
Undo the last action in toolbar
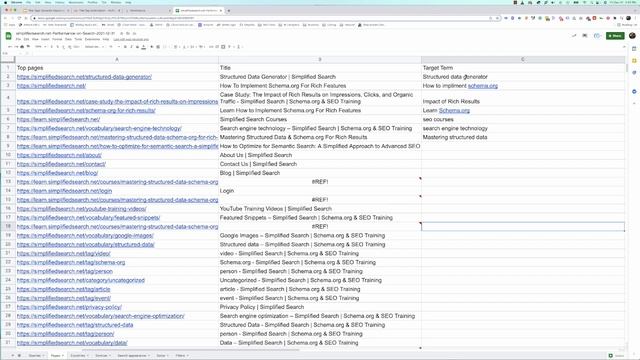pyautogui.click(x=10, y=47)
